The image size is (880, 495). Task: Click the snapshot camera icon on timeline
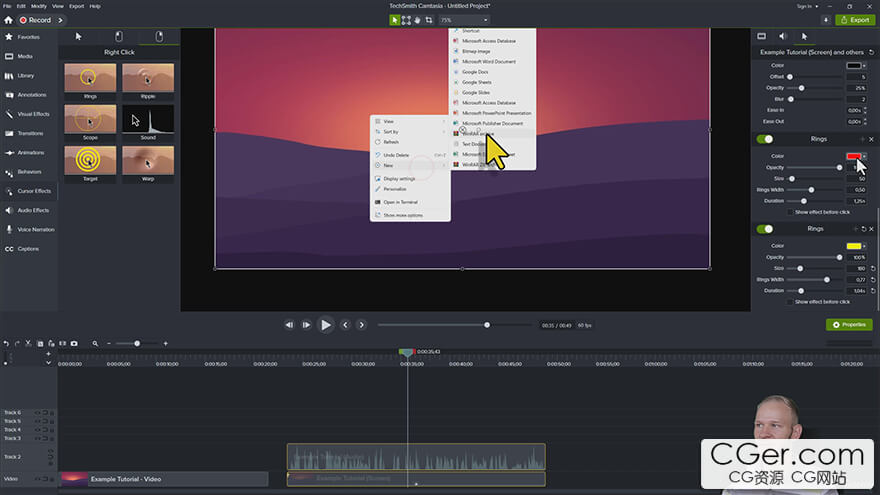[74, 343]
